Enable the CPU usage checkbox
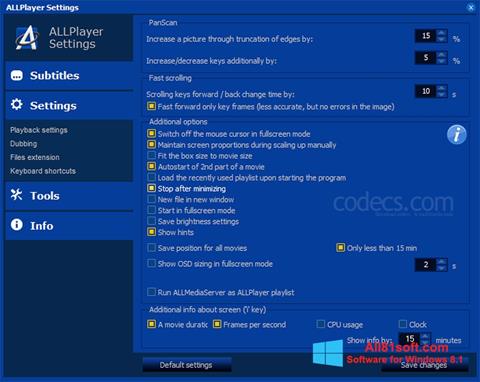This screenshot has width=480, height=382. pyautogui.click(x=320, y=324)
